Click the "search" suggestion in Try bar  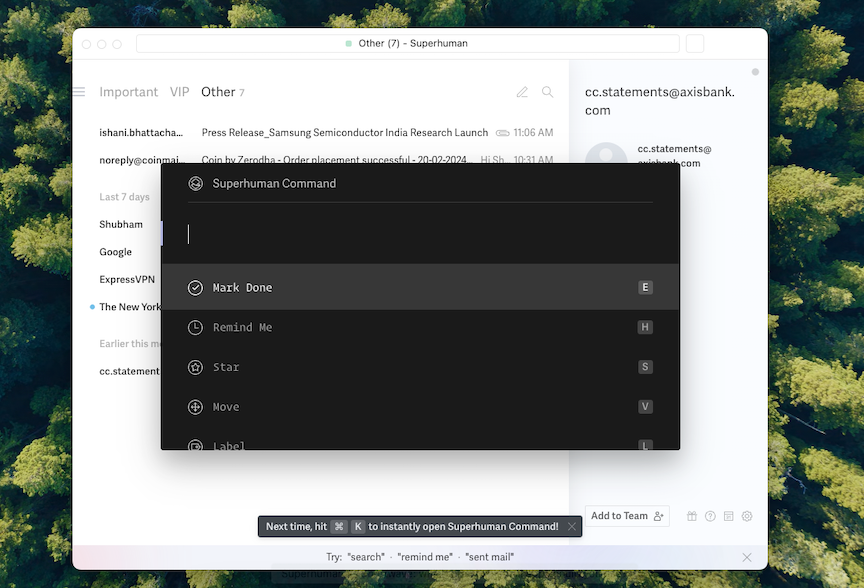click(366, 557)
